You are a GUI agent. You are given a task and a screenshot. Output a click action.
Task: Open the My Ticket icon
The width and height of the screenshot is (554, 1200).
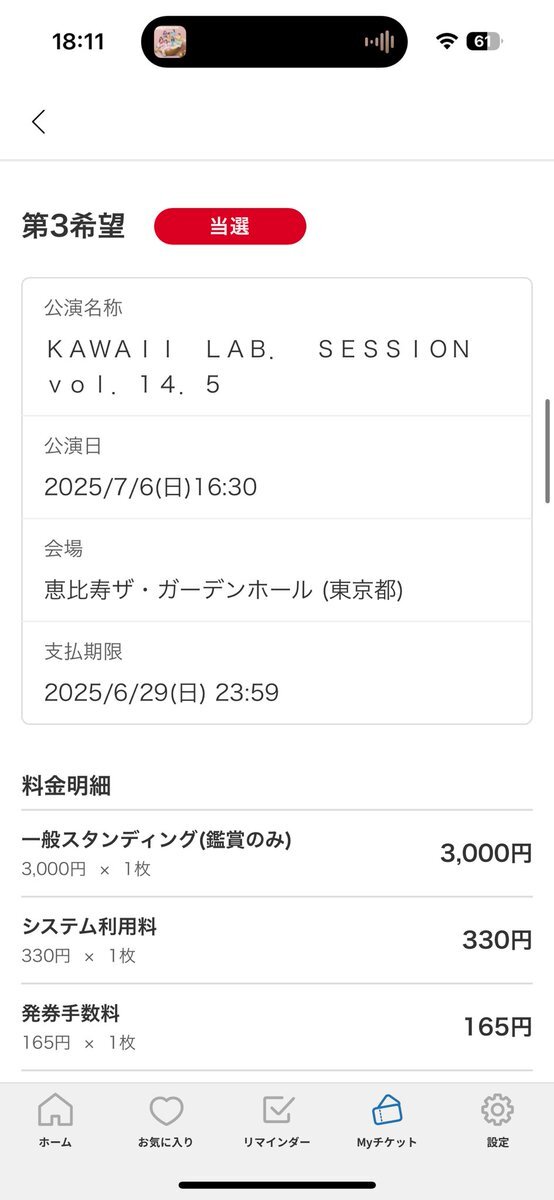click(x=387, y=1110)
